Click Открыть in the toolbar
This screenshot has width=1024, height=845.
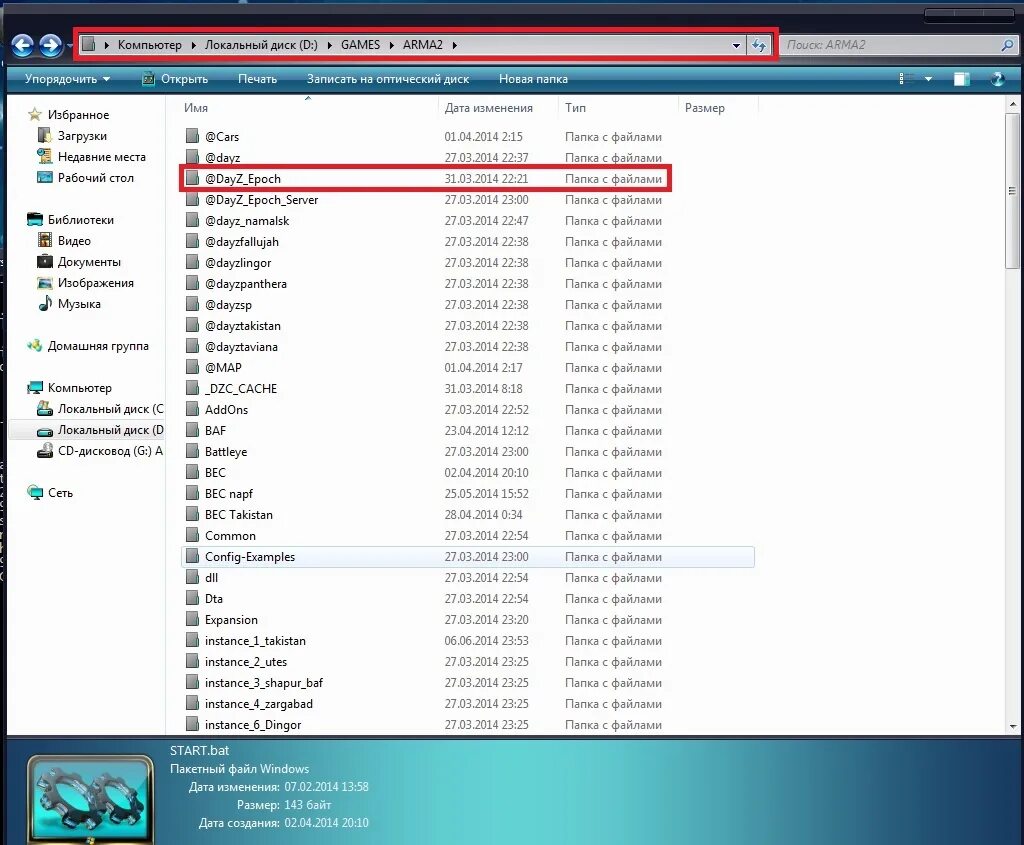(175, 79)
